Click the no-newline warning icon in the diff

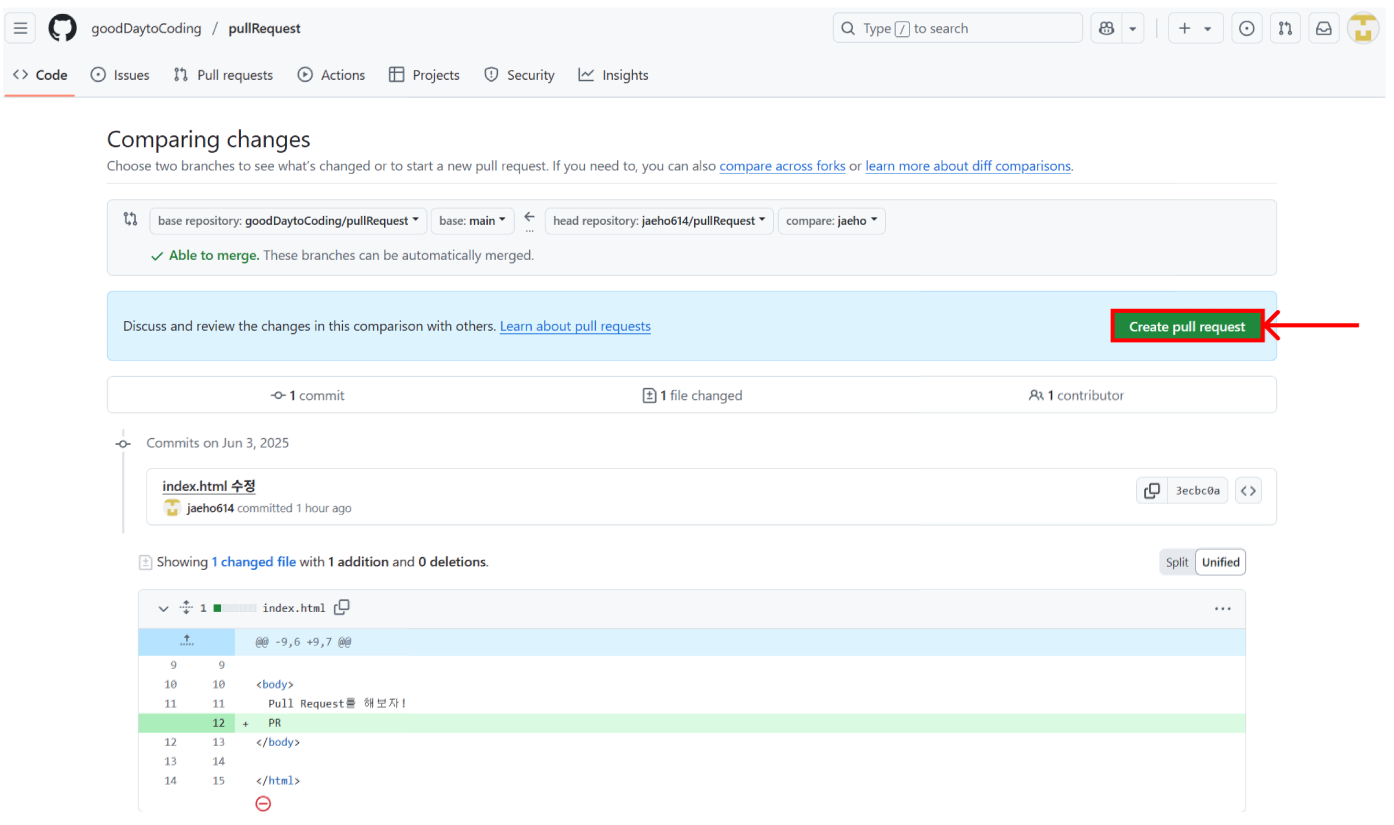point(263,803)
